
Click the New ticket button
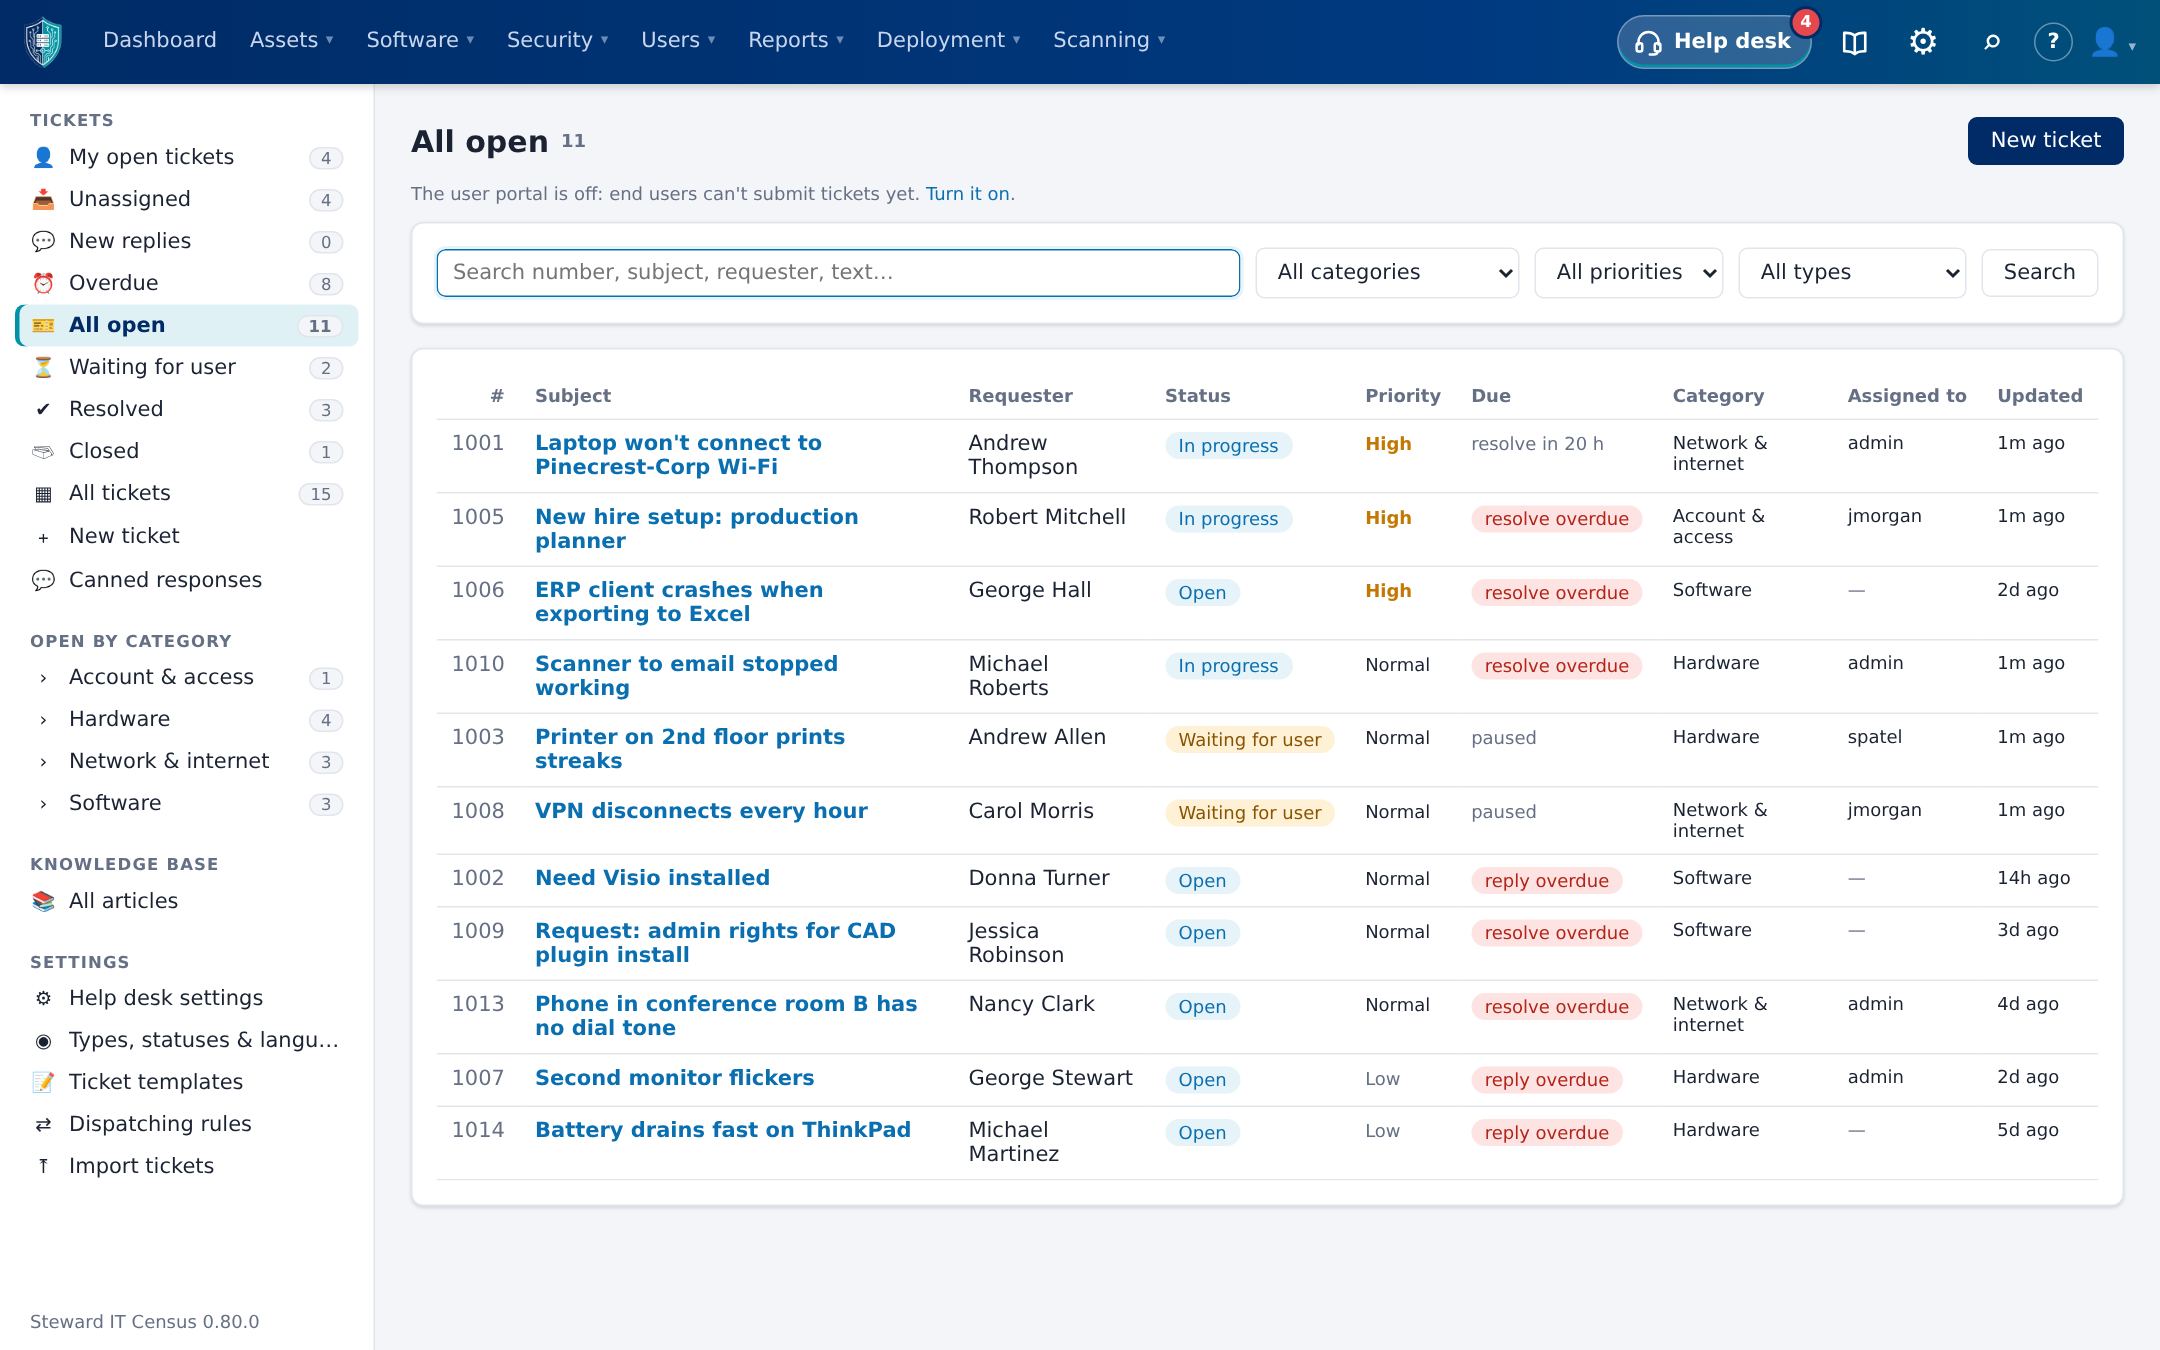(x=2045, y=140)
